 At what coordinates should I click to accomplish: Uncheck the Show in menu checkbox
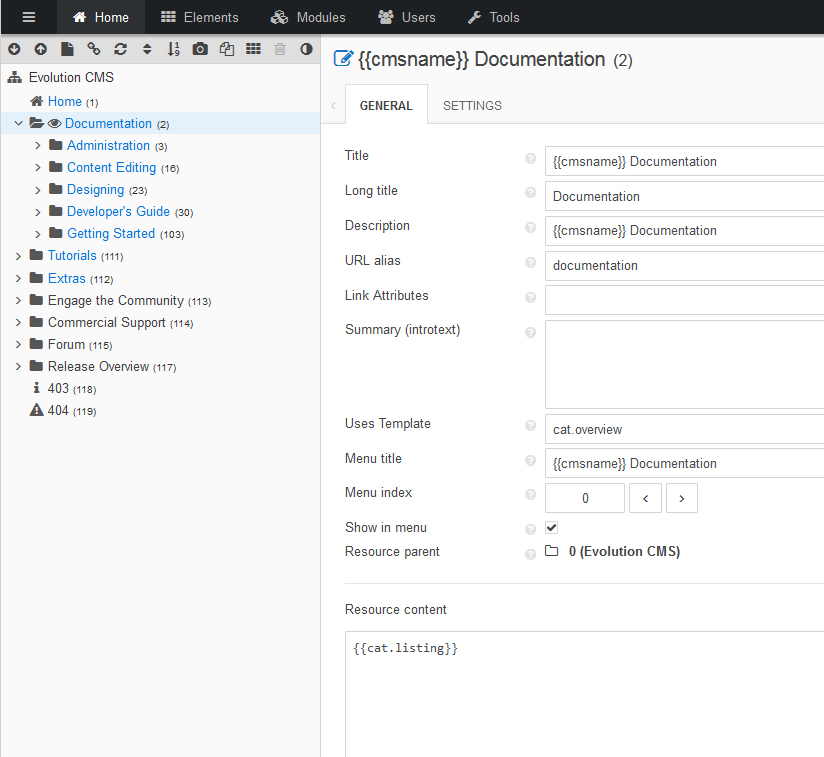click(x=551, y=527)
